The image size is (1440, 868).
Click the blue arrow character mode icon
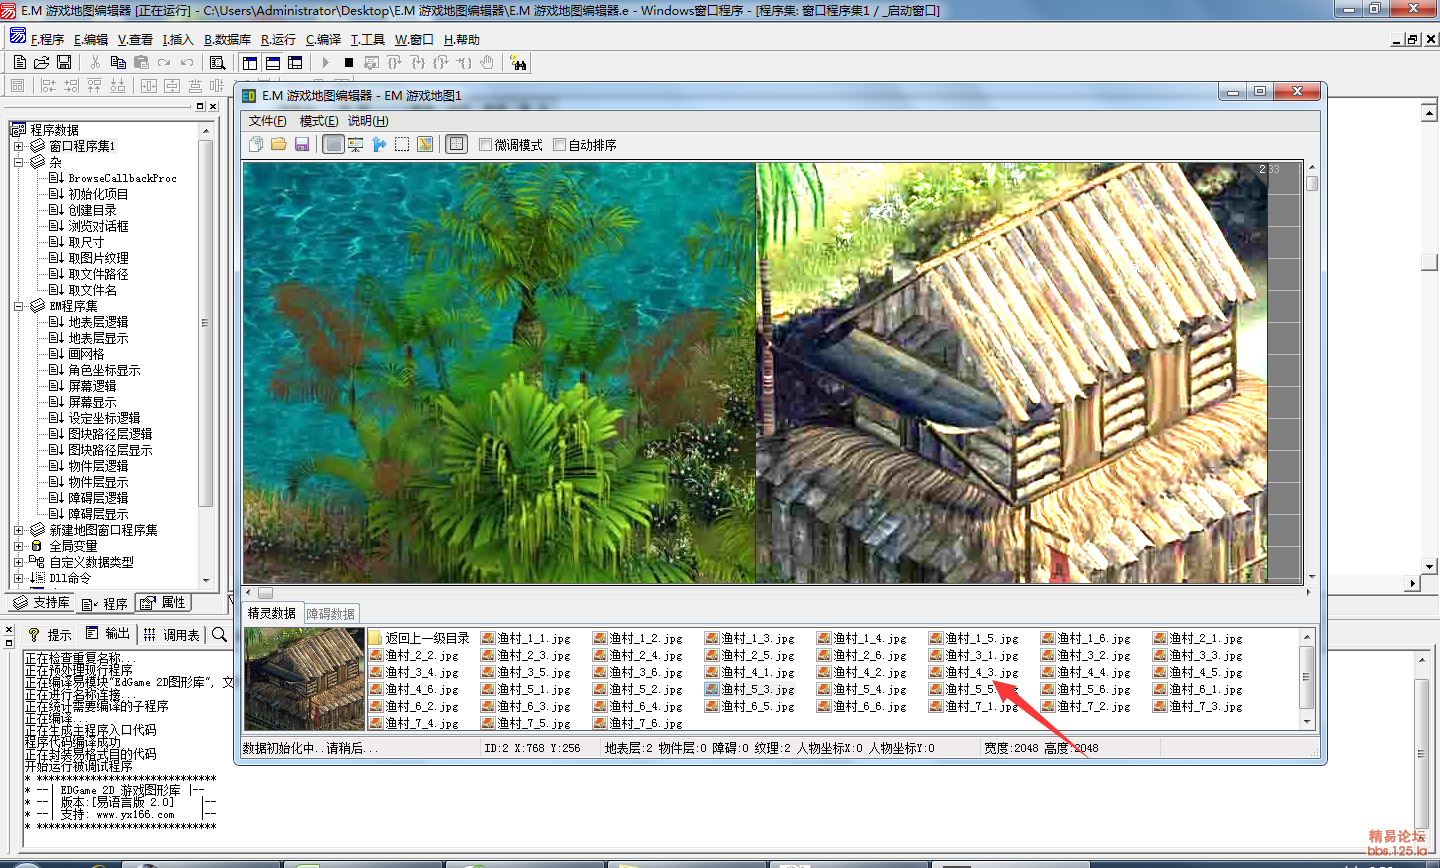(x=379, y=144)
